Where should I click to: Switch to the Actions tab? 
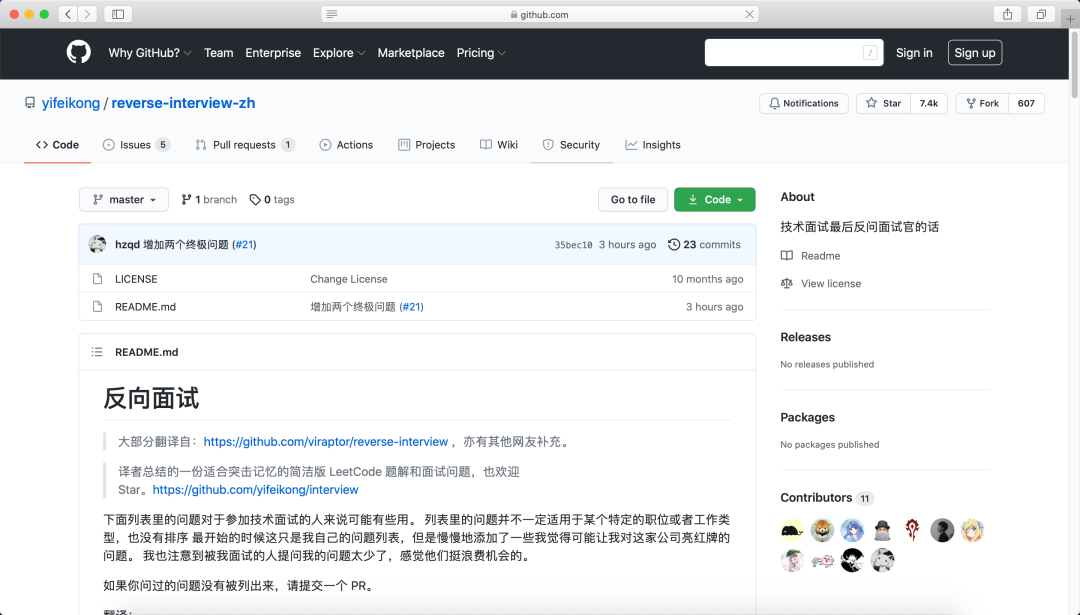tap(346, 145)
